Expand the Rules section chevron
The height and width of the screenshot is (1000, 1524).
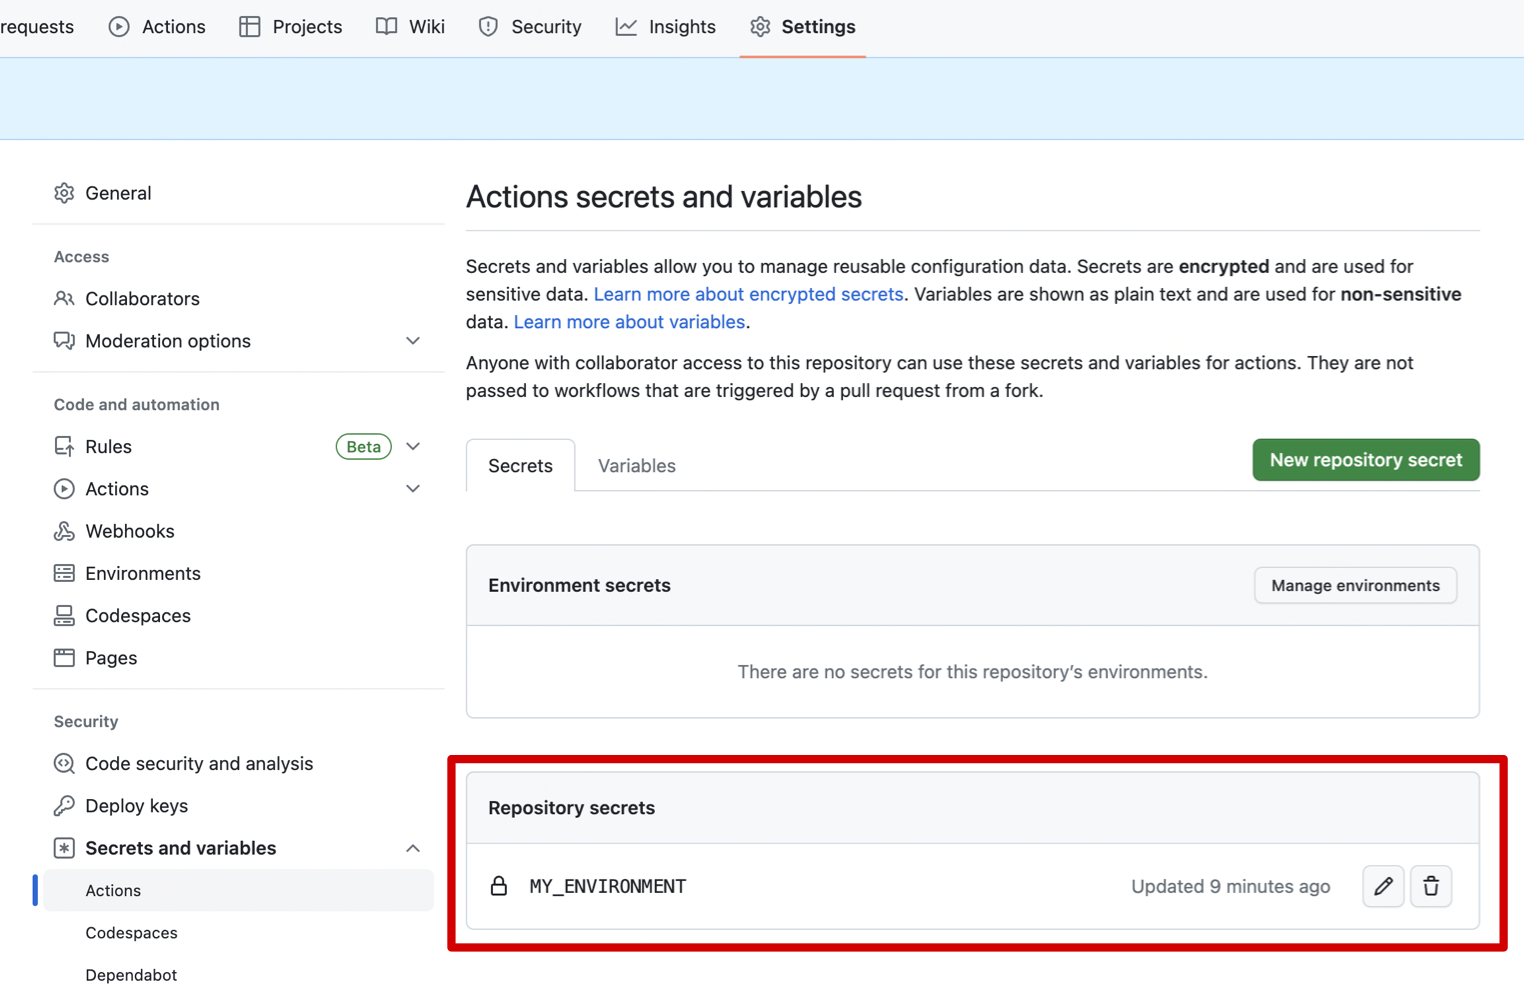pos(413,447)
